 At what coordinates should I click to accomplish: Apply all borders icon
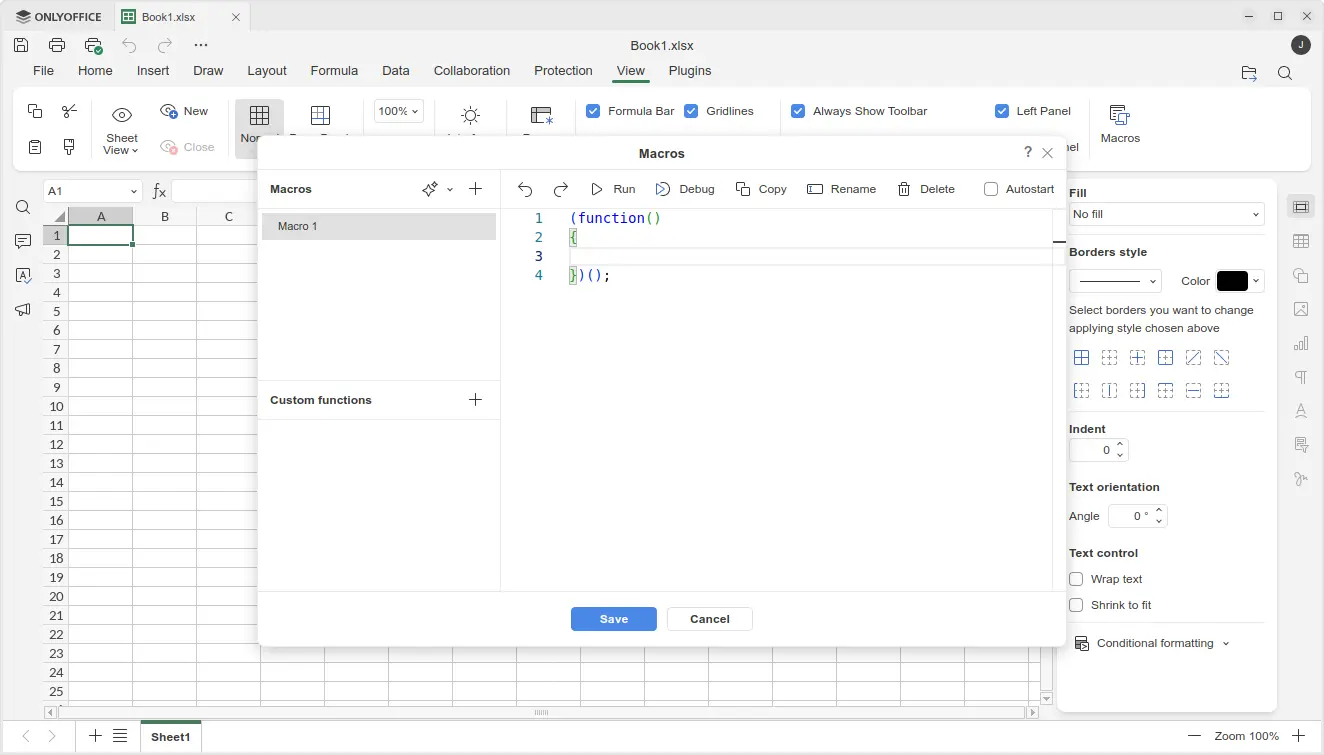[x=1081, y=357]
